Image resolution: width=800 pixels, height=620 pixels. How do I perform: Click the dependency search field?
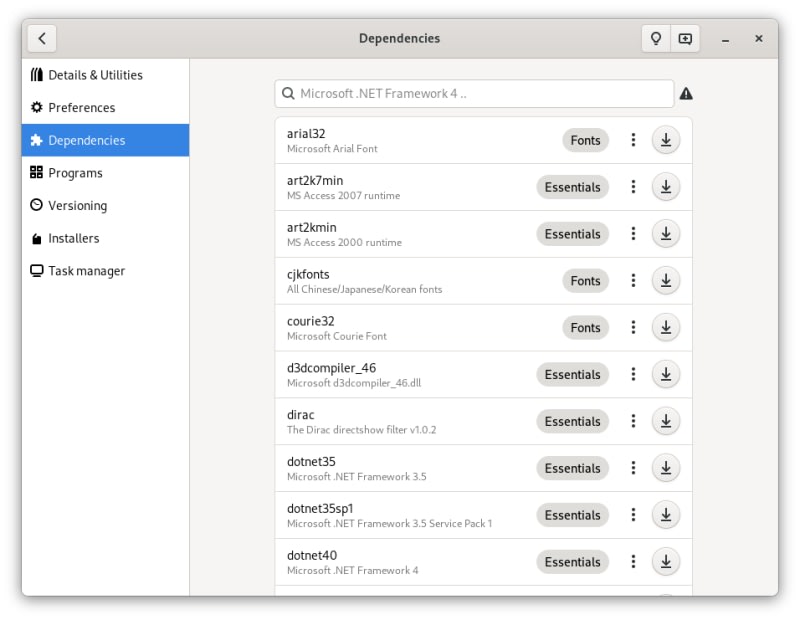click(474, 94)
